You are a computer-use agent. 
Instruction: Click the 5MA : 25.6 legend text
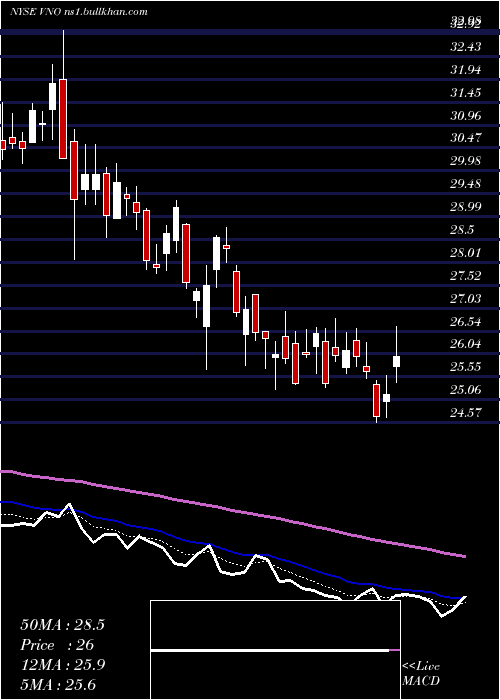click(58, 684)
